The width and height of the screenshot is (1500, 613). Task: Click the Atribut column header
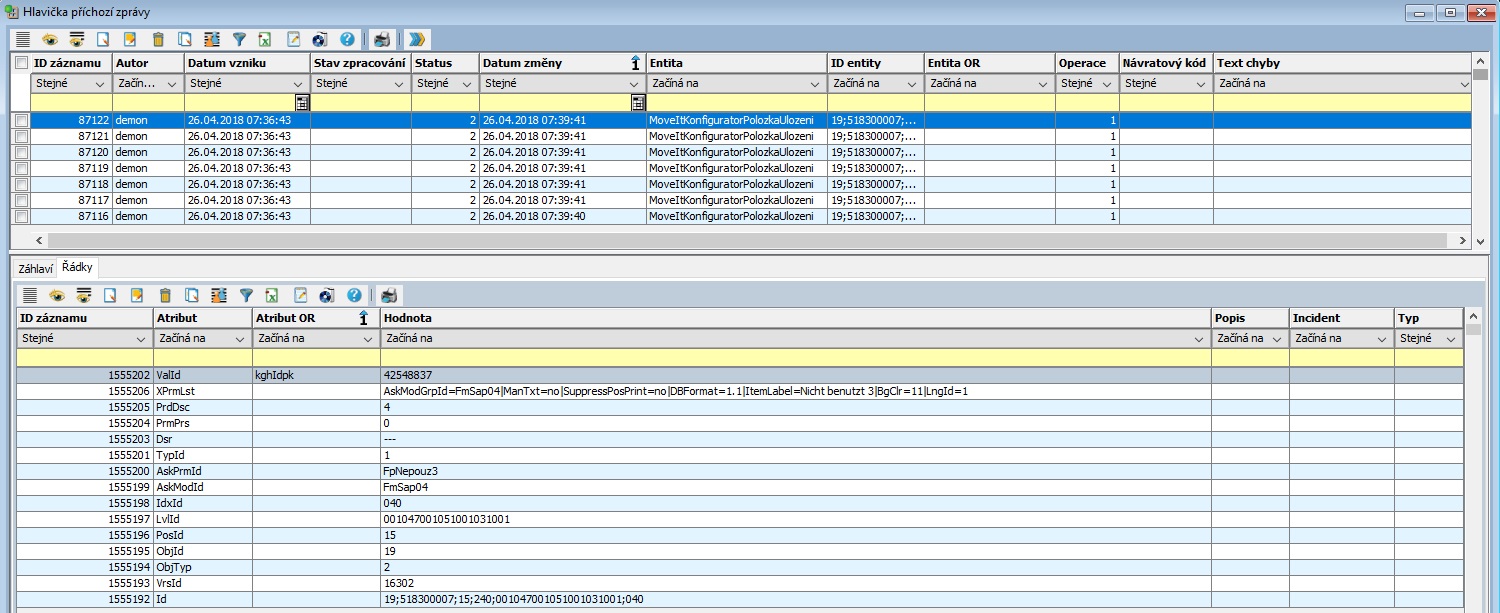[x=202, y=318]
